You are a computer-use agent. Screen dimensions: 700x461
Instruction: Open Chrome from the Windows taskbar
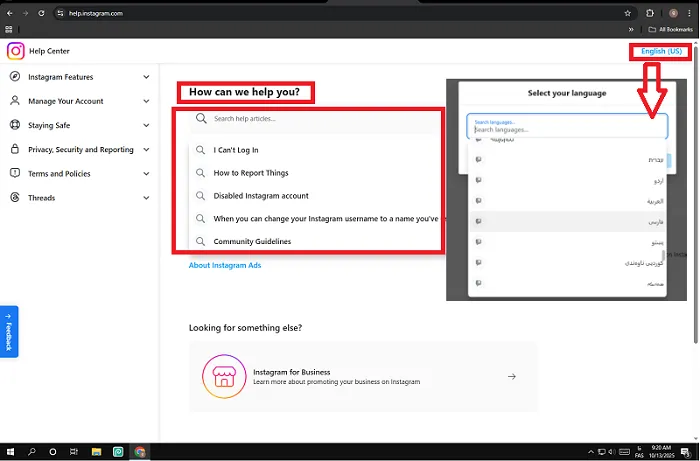click(140, 452)
